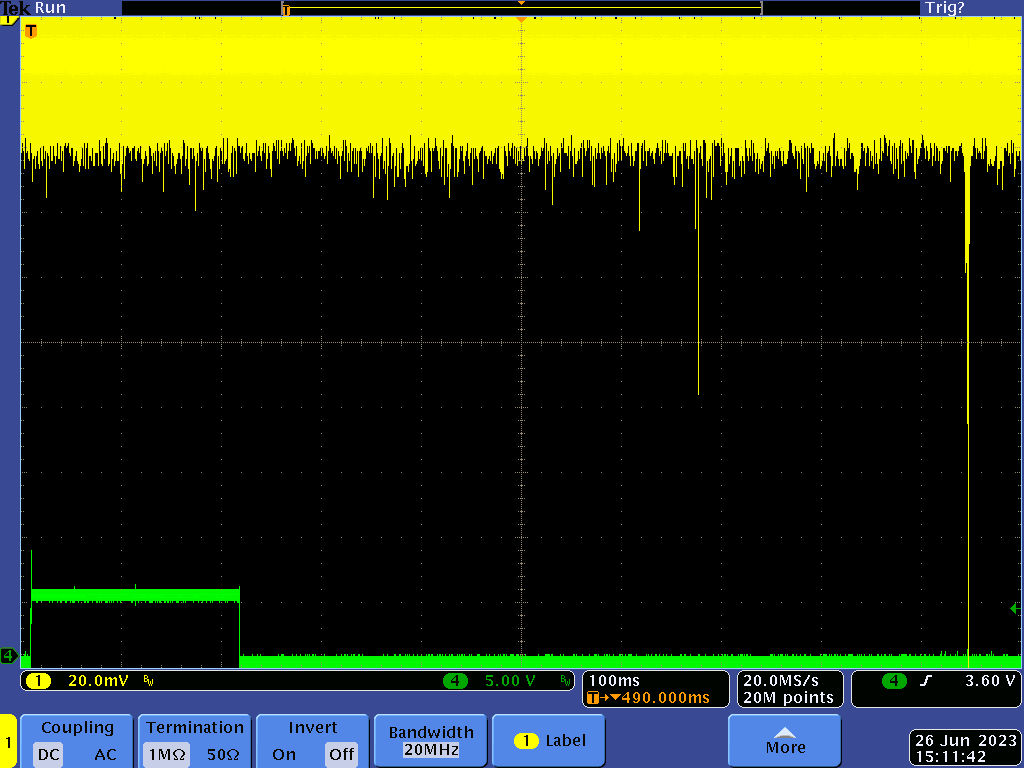1024x768 pixels.
Task: Click the green trigger level arrow
Action: (x=1015, y=608)
